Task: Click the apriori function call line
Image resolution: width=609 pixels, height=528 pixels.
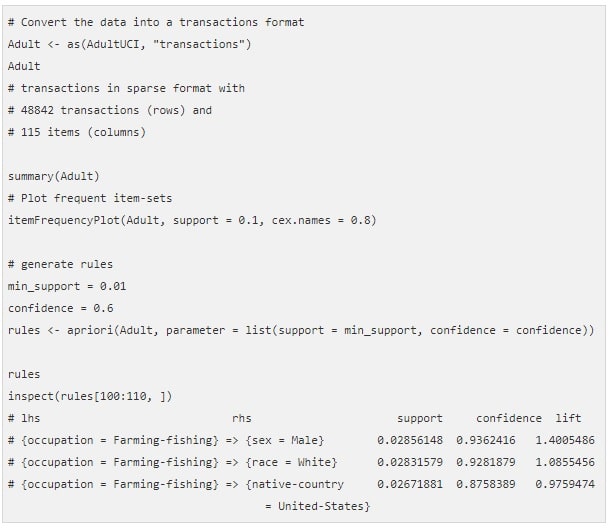Action: pos(301,330)
